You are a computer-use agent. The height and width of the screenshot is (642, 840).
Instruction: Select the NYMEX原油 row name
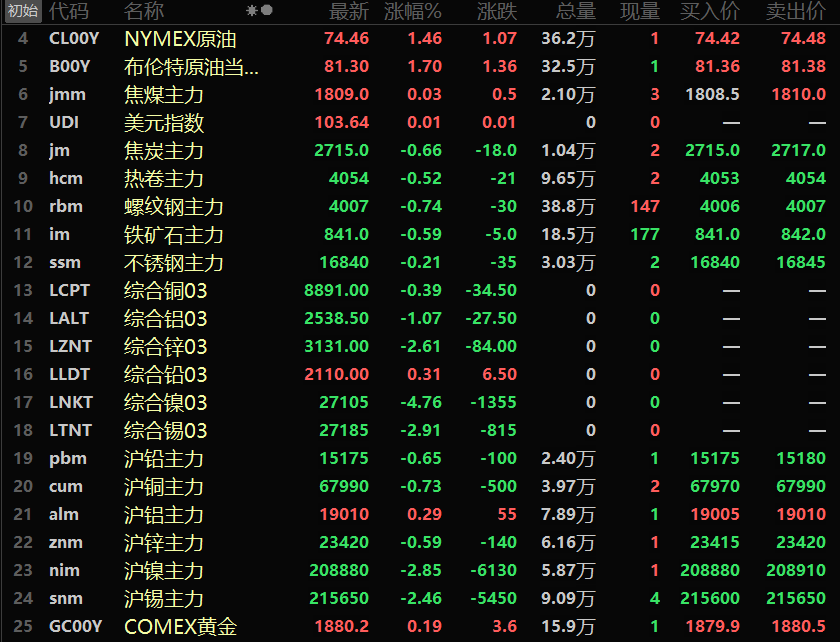[180, 39]
